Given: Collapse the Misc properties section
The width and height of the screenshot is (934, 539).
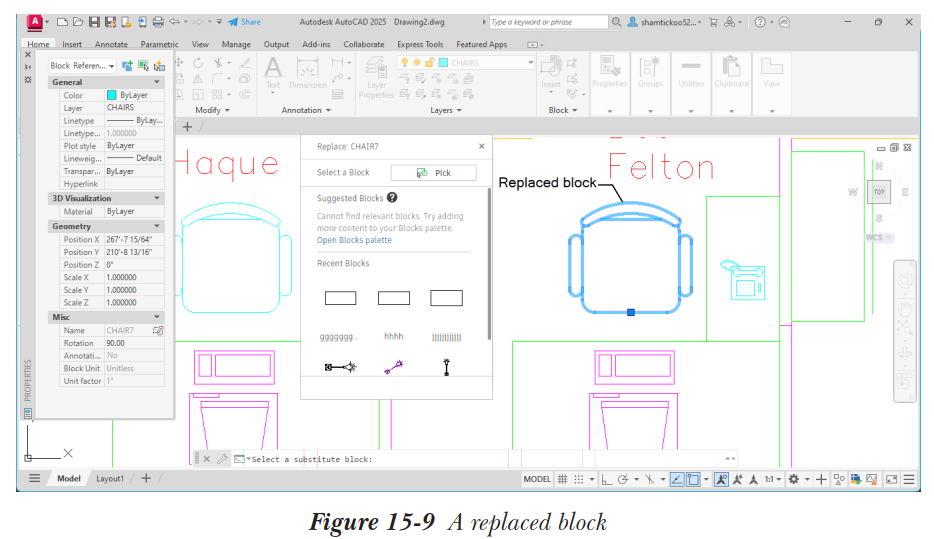Looking at the screenshot, I should coord(157,317).
